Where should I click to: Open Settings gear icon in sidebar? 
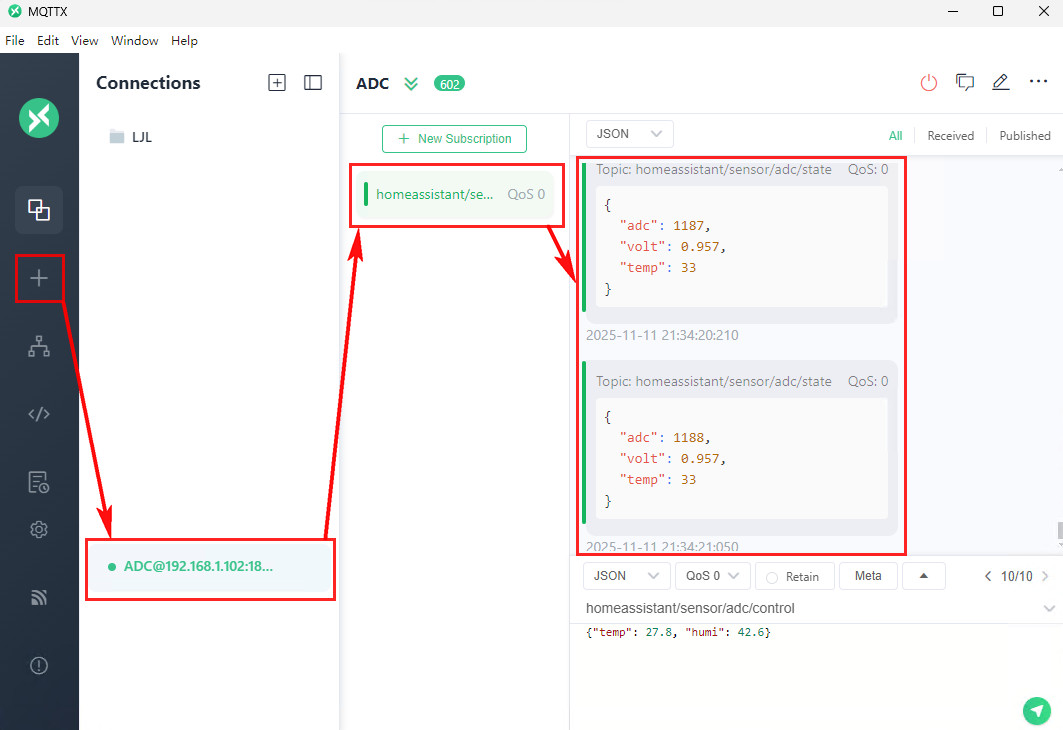39,529
